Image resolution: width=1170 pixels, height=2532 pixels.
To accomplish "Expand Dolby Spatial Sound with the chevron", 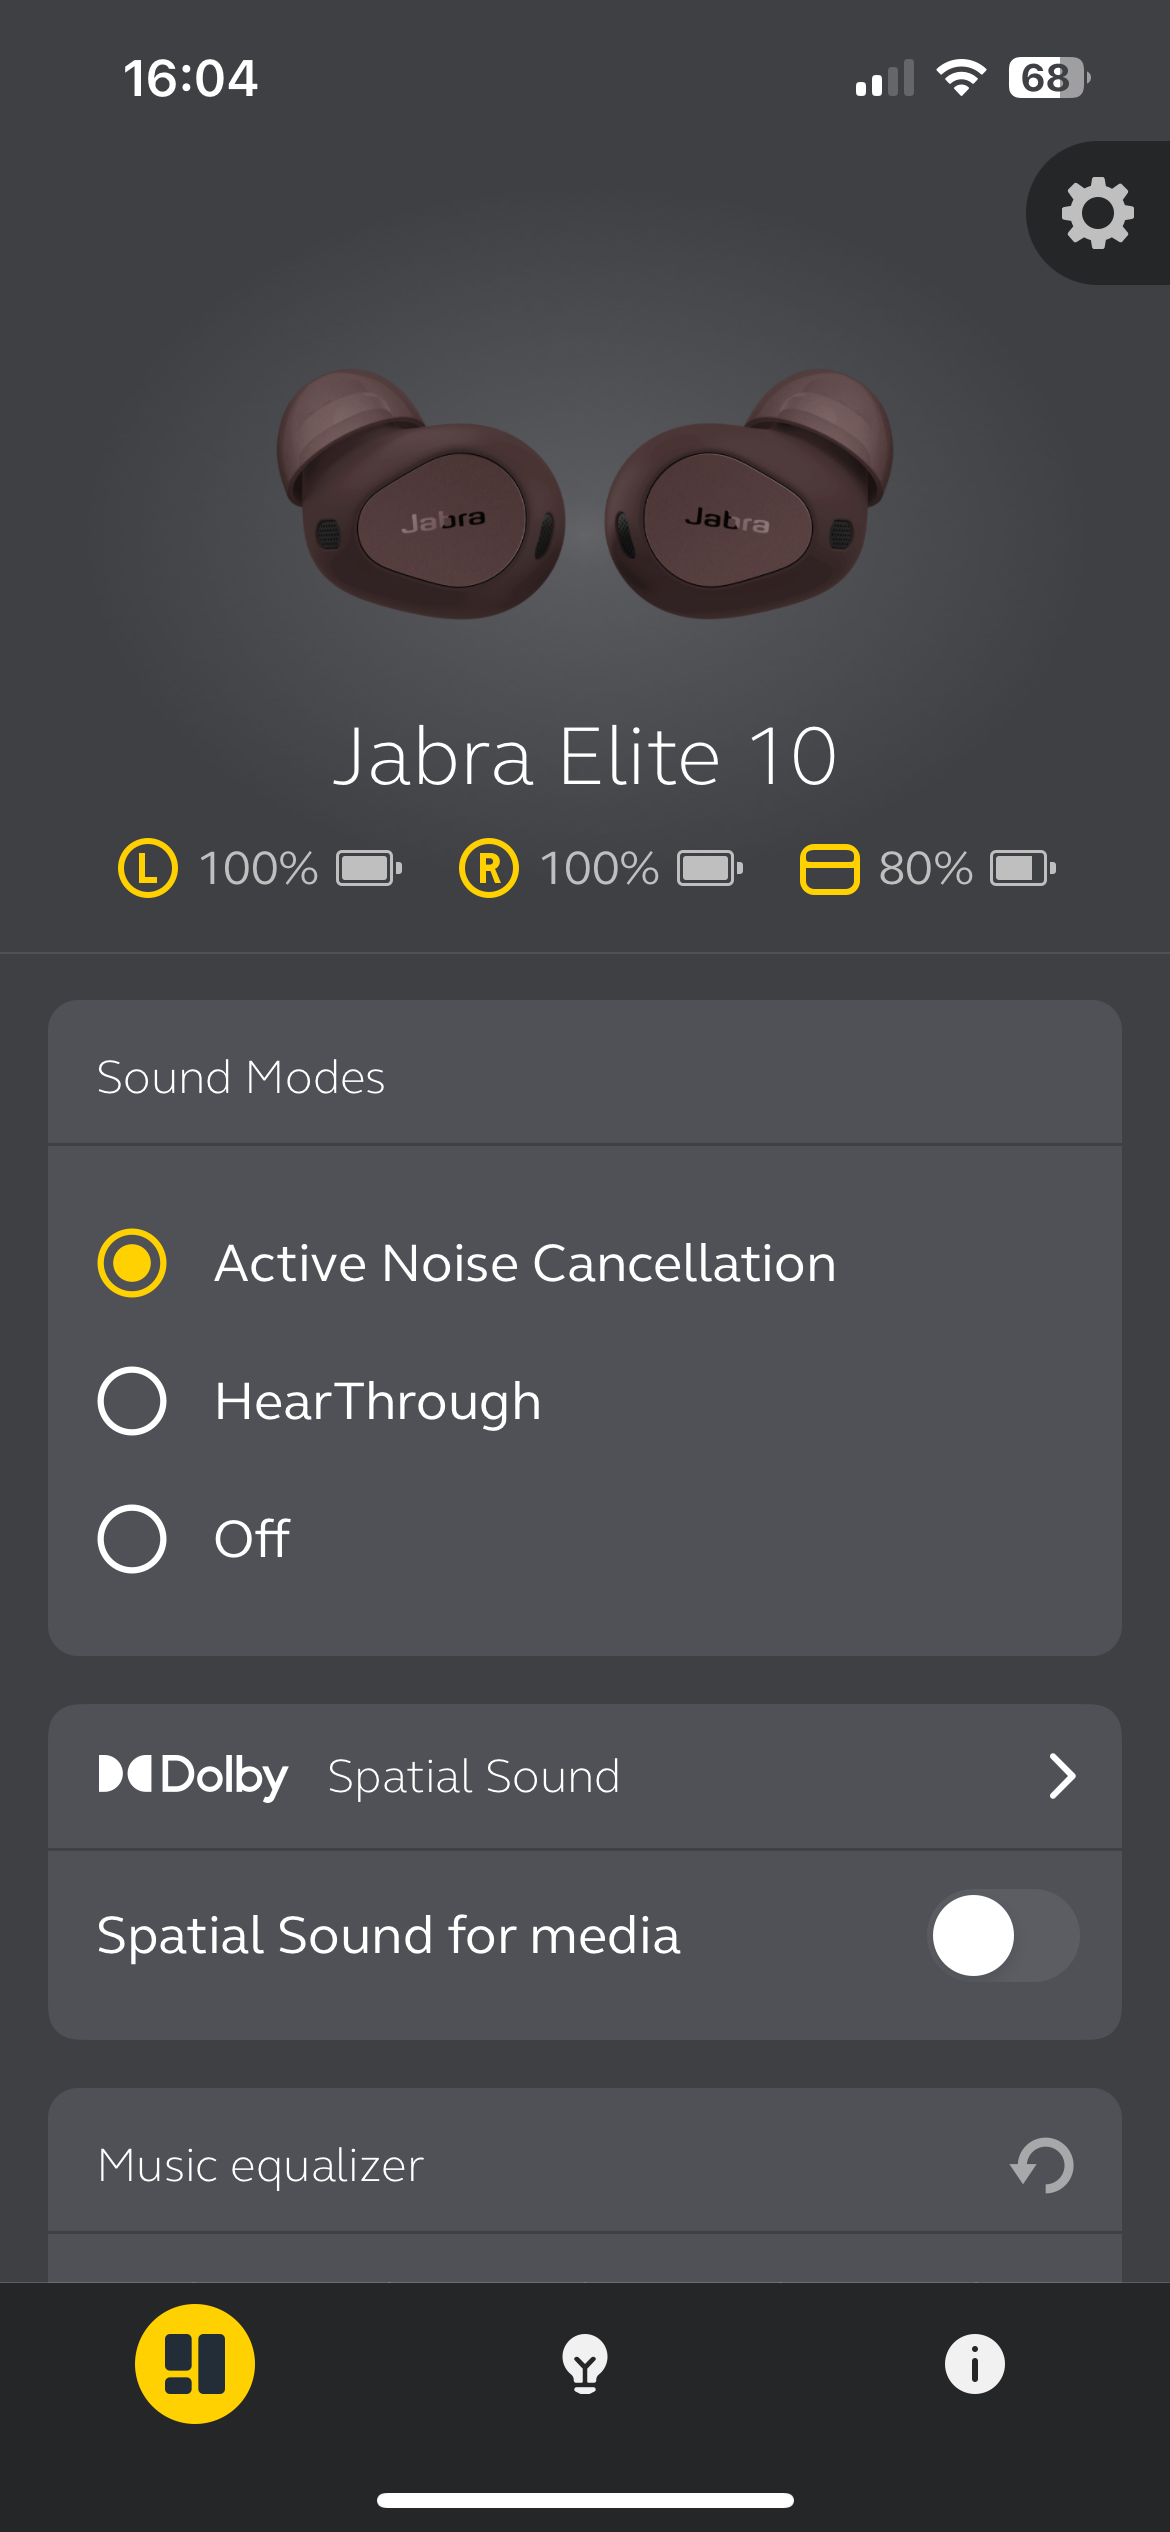I will [1062, 1776].
